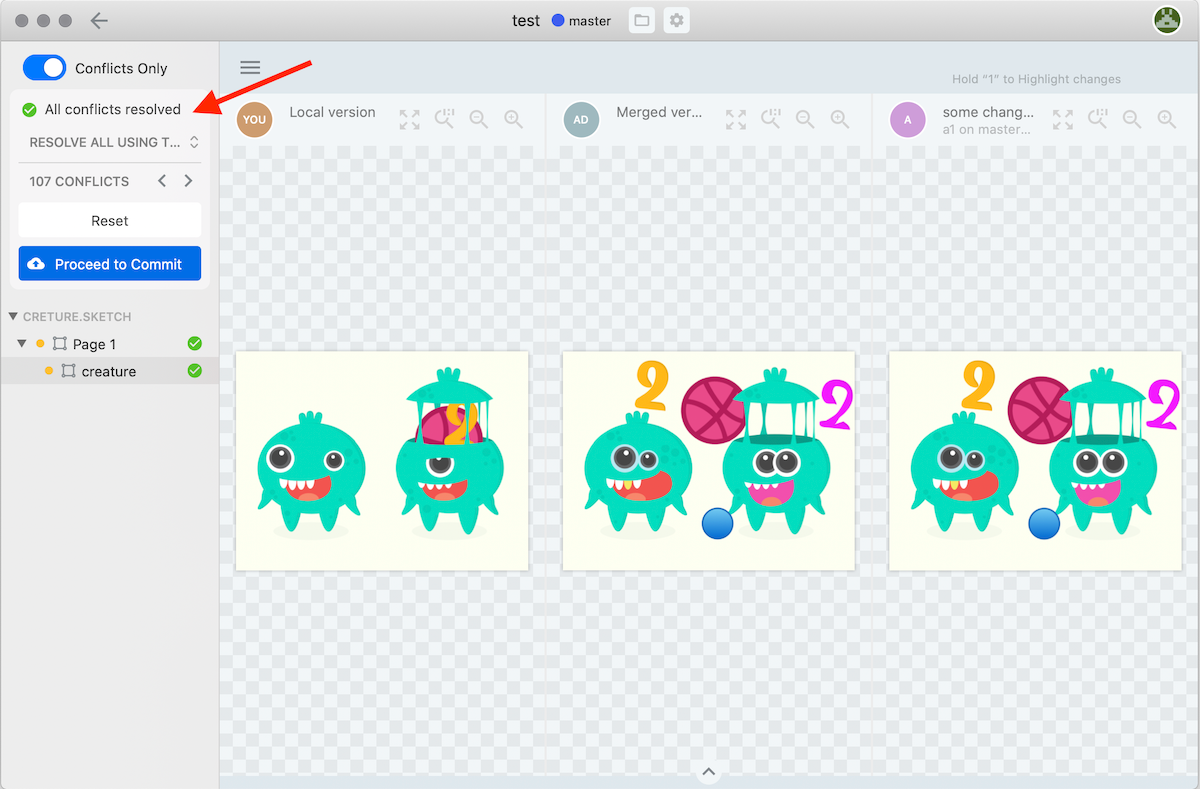Click the master branch indicator
Screen dimensions: 1200x789
tap(581, 21)
